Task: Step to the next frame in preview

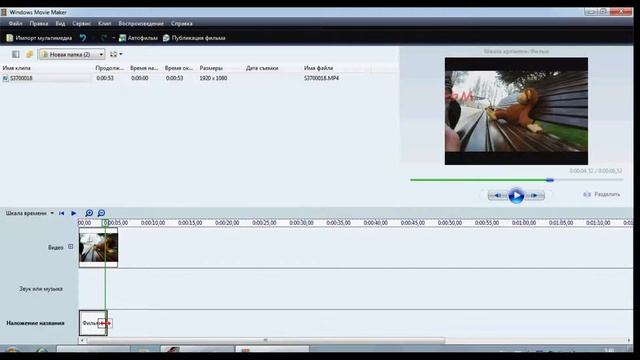Action: [535, 196]
